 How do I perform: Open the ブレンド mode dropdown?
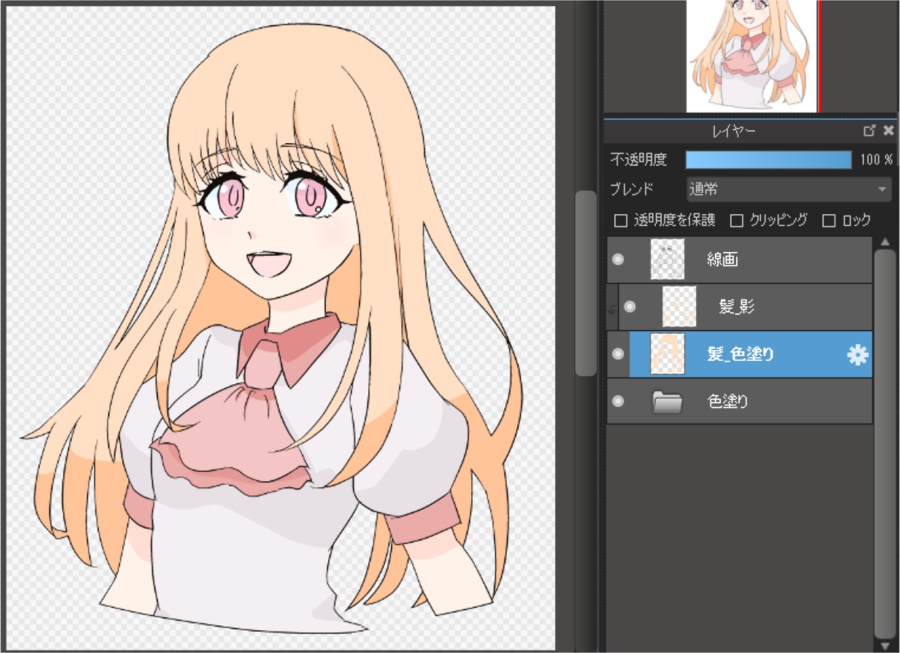pos(788,188)
